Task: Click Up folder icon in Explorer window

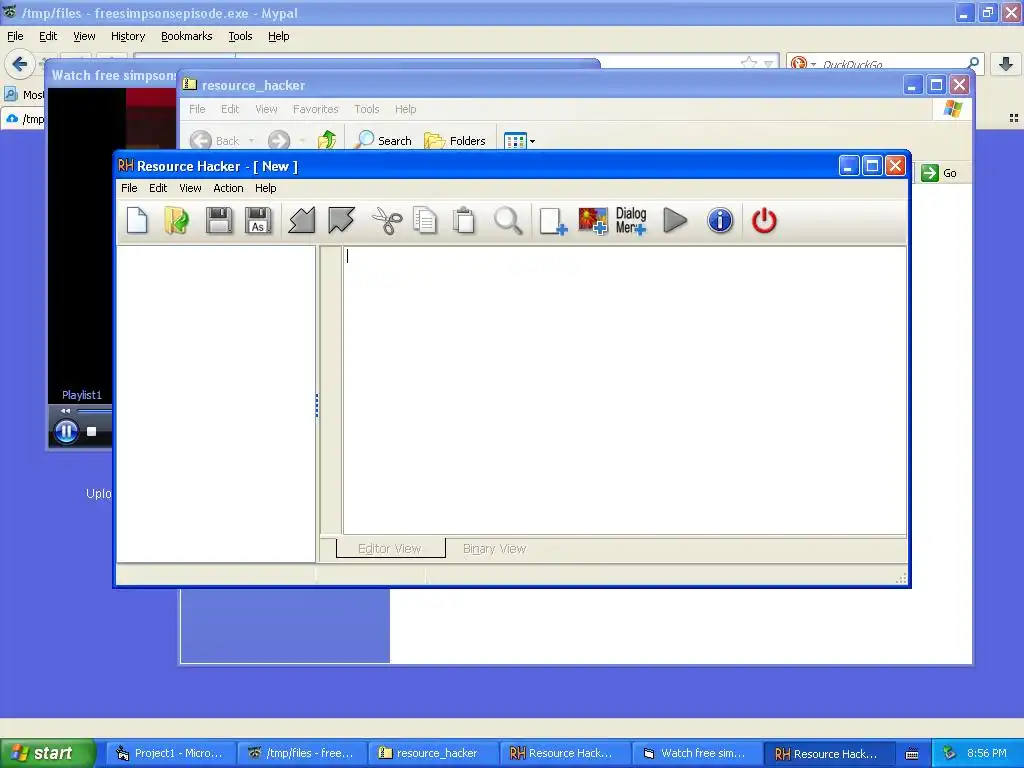Action: 327,140
